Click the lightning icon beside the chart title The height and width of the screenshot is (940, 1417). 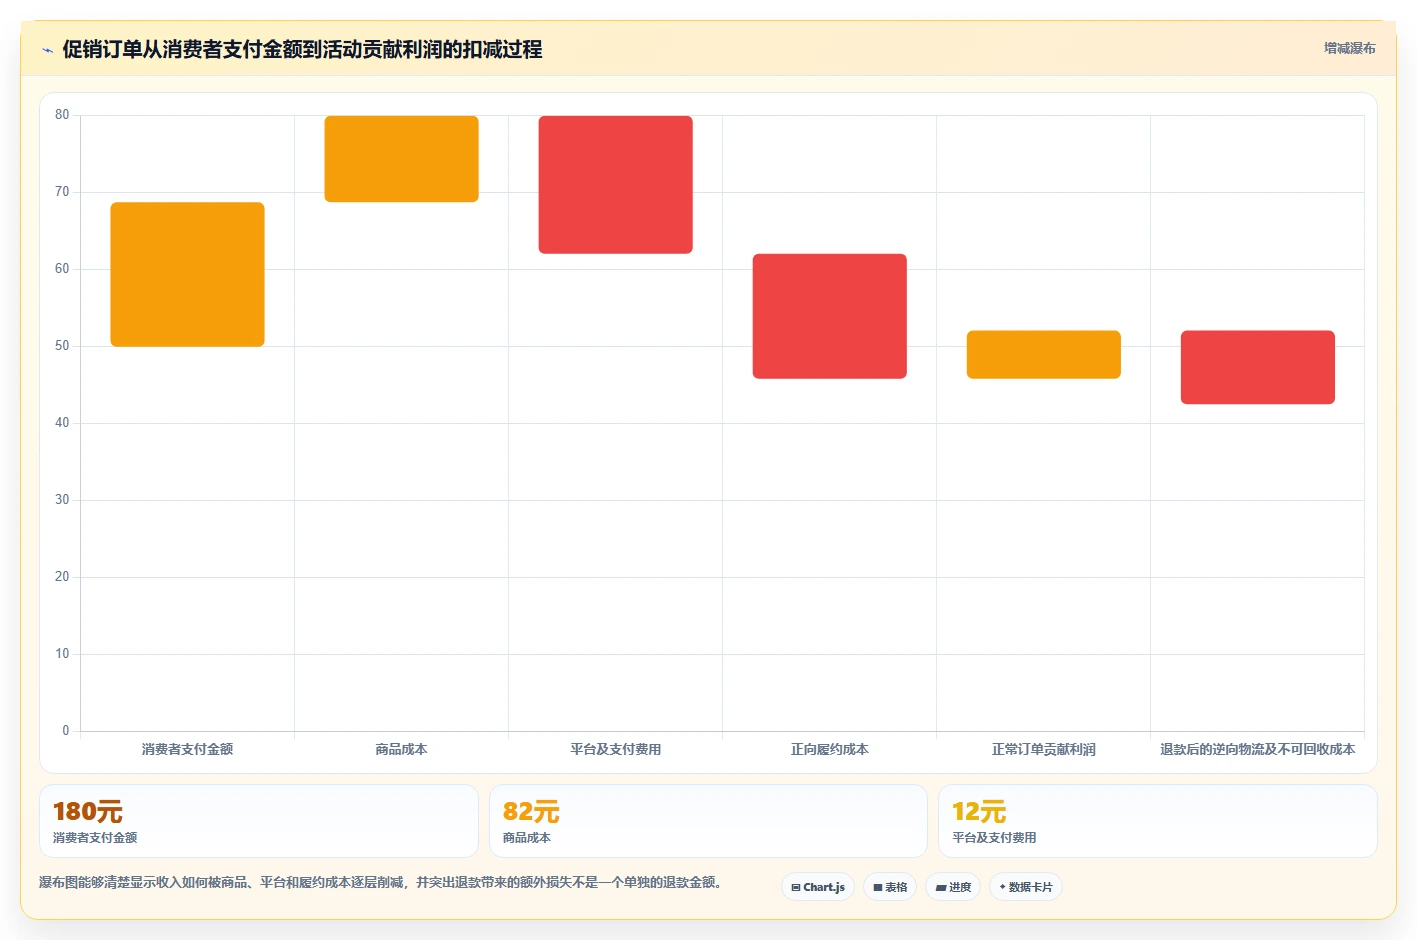tap(47, 50)
